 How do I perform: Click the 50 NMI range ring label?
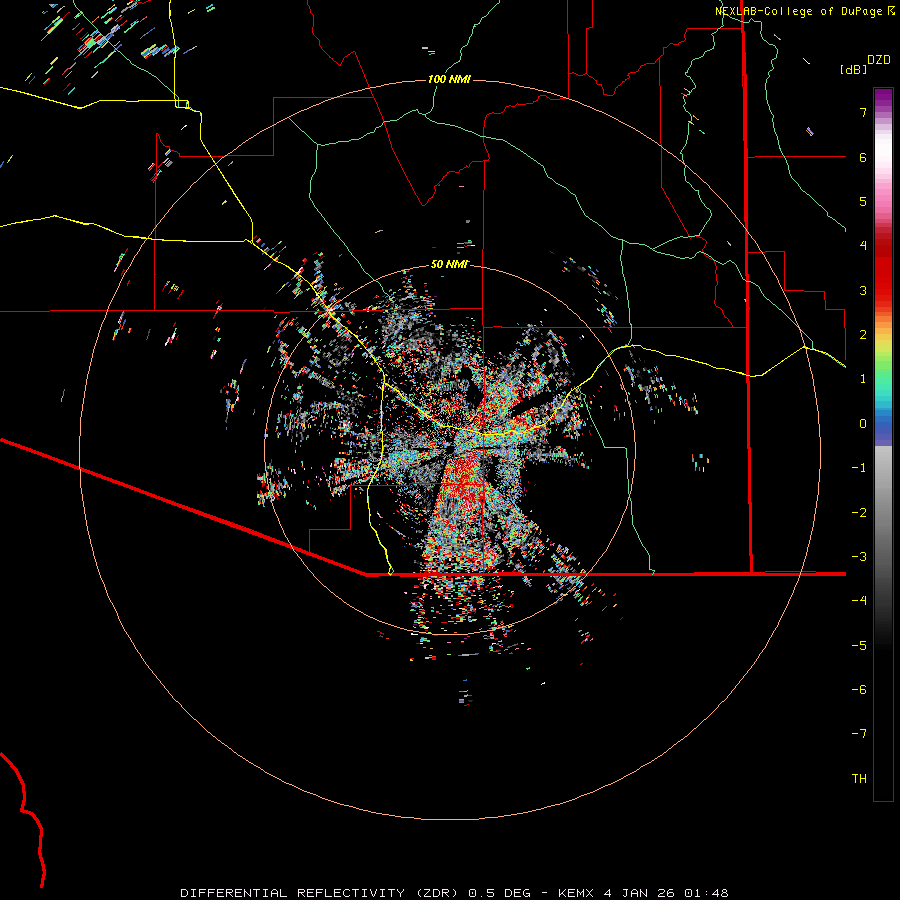[x=449, y=264]
